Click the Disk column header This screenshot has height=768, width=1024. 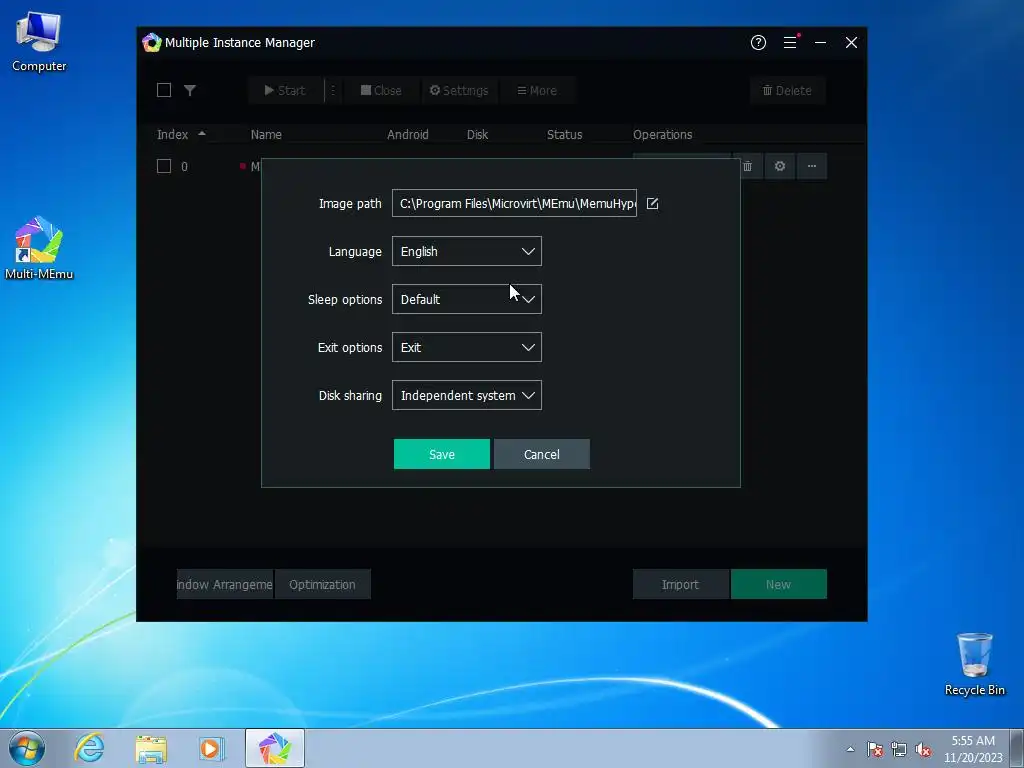tap(477, 135)
